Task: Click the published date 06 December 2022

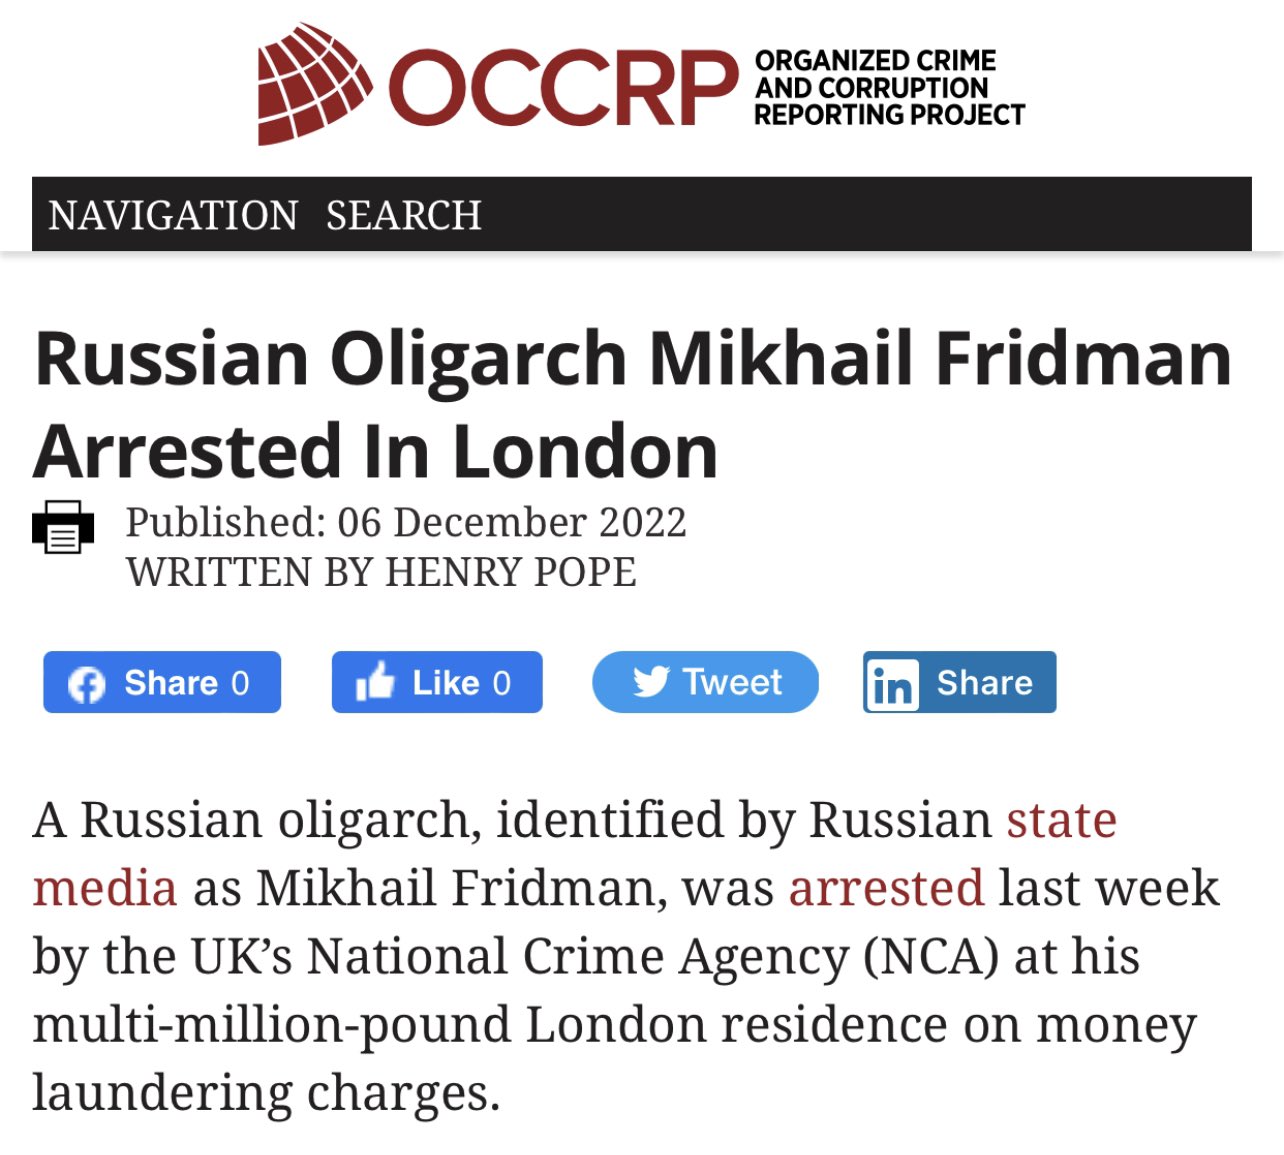Action: point(512,522)
